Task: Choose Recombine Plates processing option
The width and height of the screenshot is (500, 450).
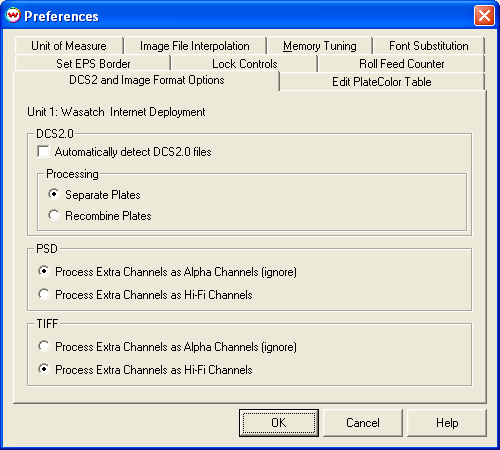Action: coord(54,215)
